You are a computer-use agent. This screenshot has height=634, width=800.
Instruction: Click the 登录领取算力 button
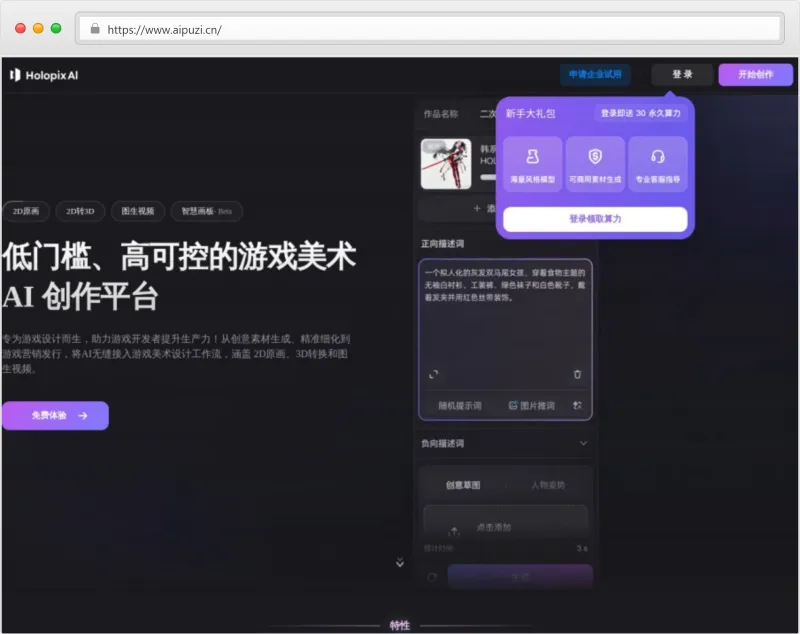[x=595, y=219]
